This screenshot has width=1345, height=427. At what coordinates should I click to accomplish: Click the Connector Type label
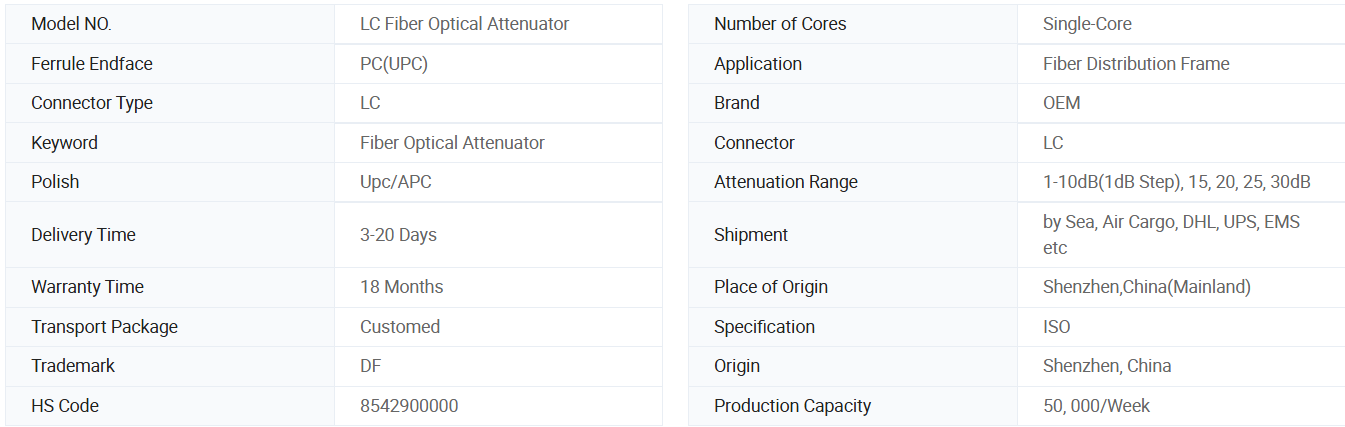[92, 103]
